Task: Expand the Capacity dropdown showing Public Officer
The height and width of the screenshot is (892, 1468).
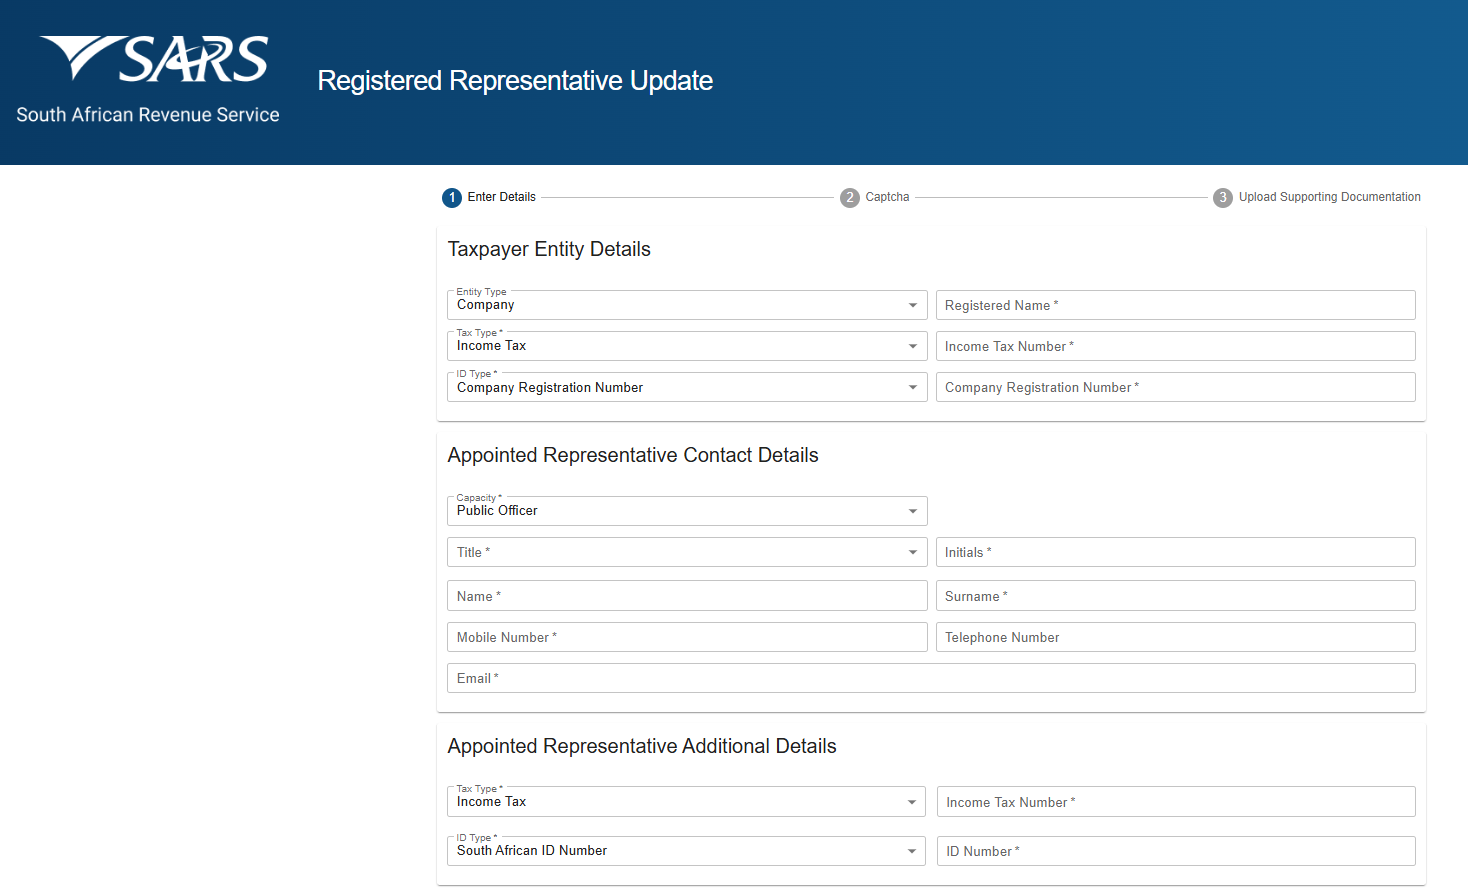Action: (x=686, y=511)
